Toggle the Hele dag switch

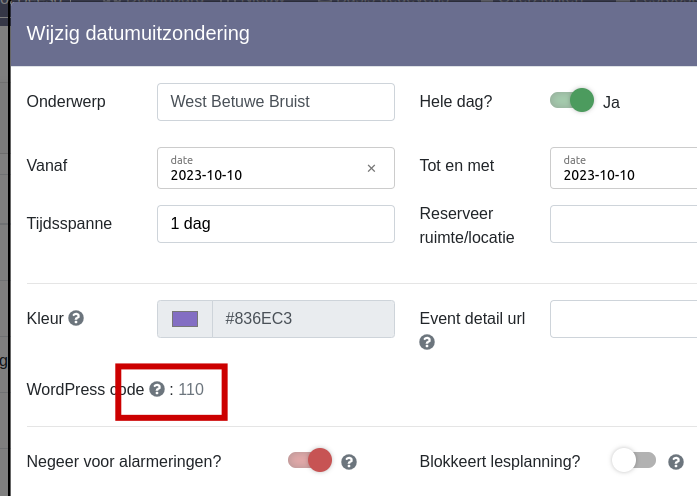[x=572, y=101]
